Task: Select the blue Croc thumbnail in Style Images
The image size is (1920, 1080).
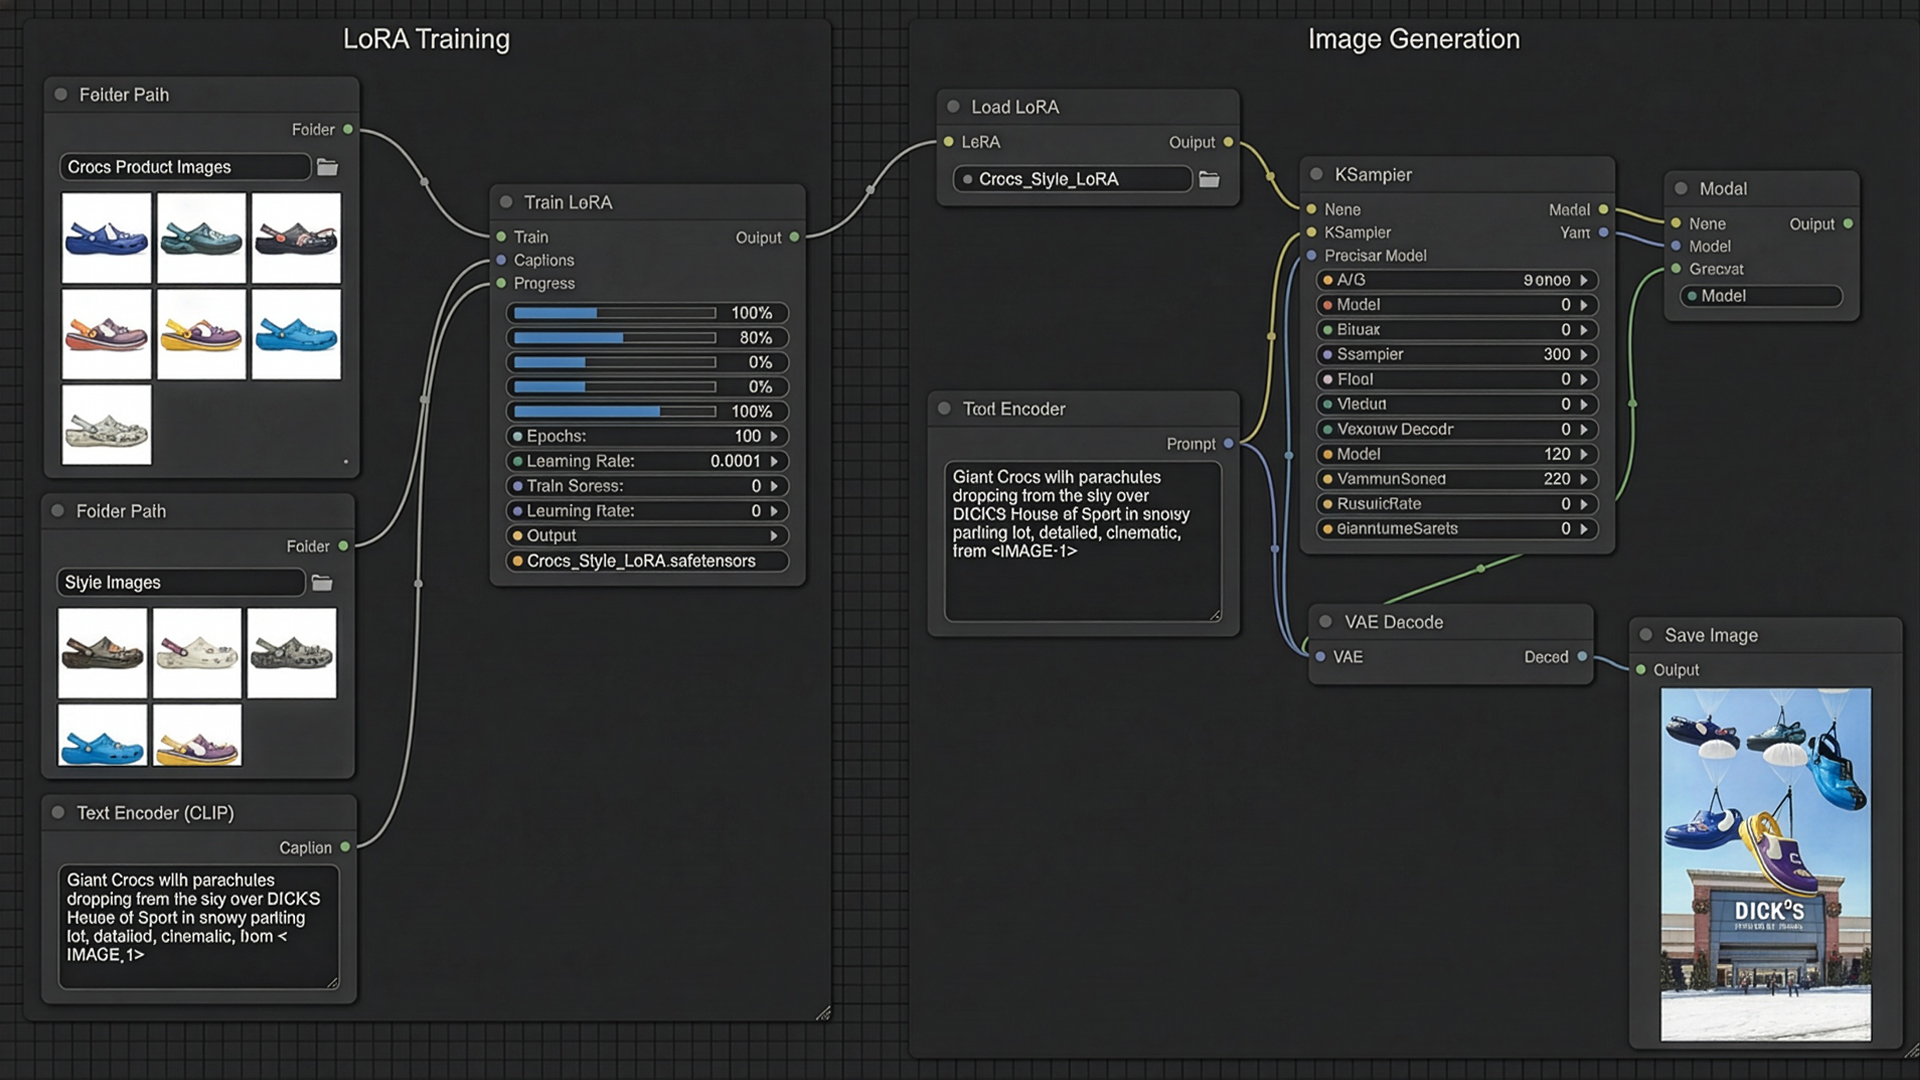Action: (102, 736)
